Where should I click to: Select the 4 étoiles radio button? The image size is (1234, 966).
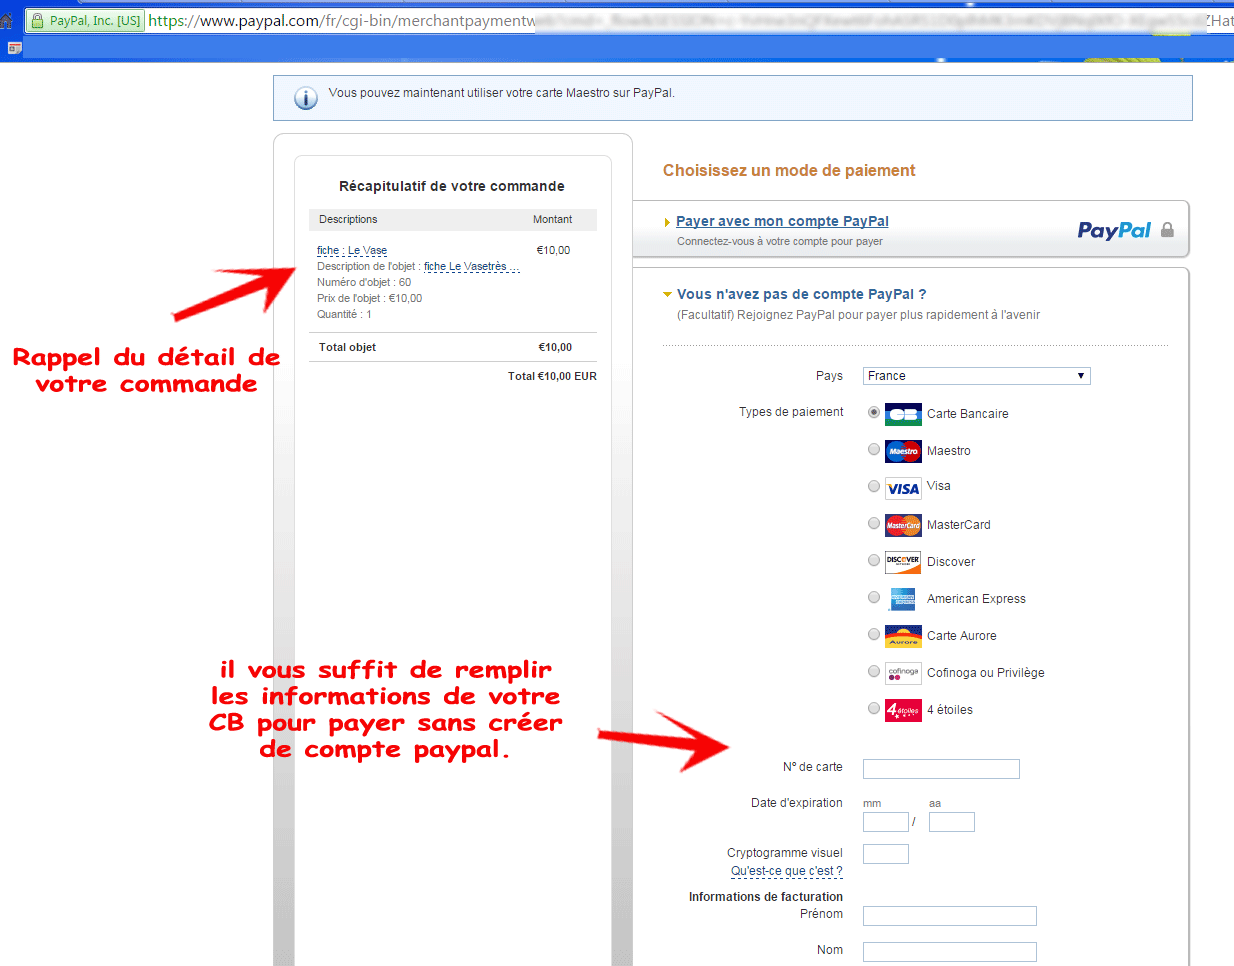(874, 708)
